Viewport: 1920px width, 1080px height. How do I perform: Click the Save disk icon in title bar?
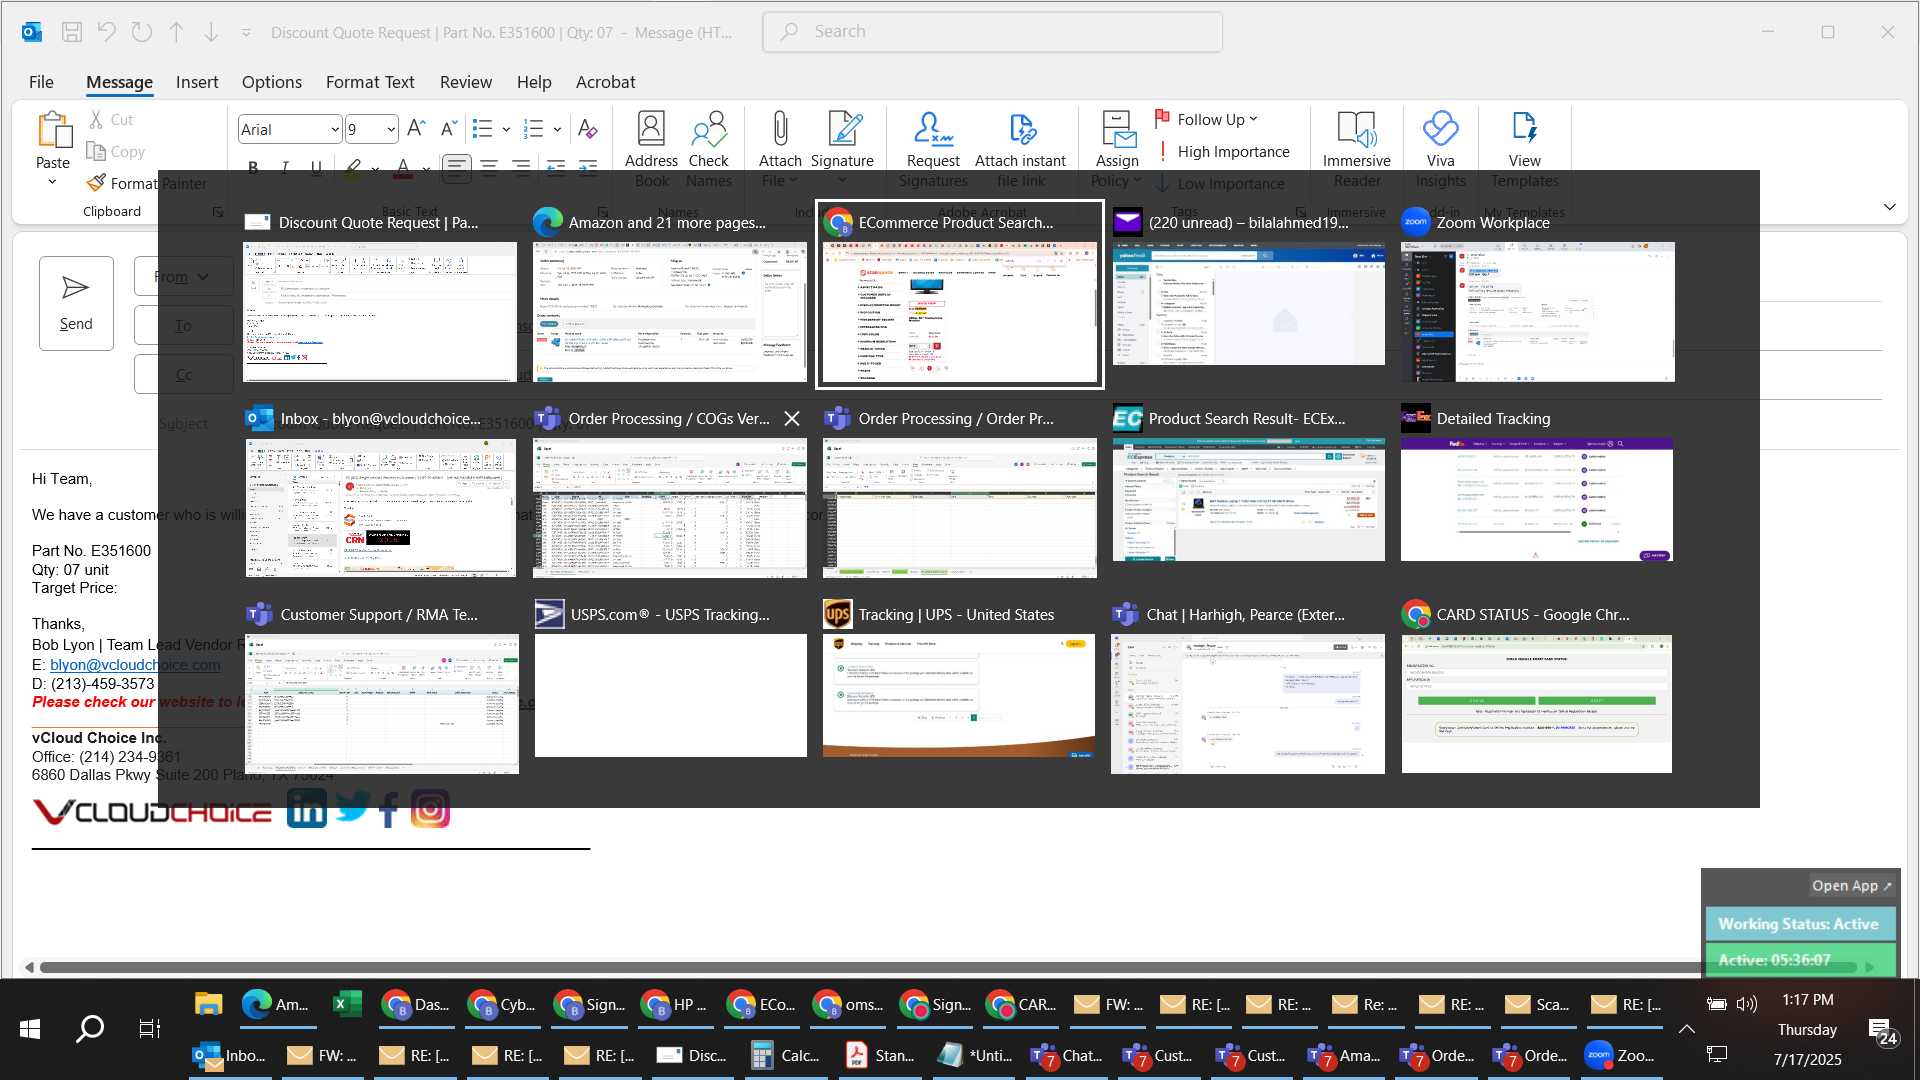[71, 32]
